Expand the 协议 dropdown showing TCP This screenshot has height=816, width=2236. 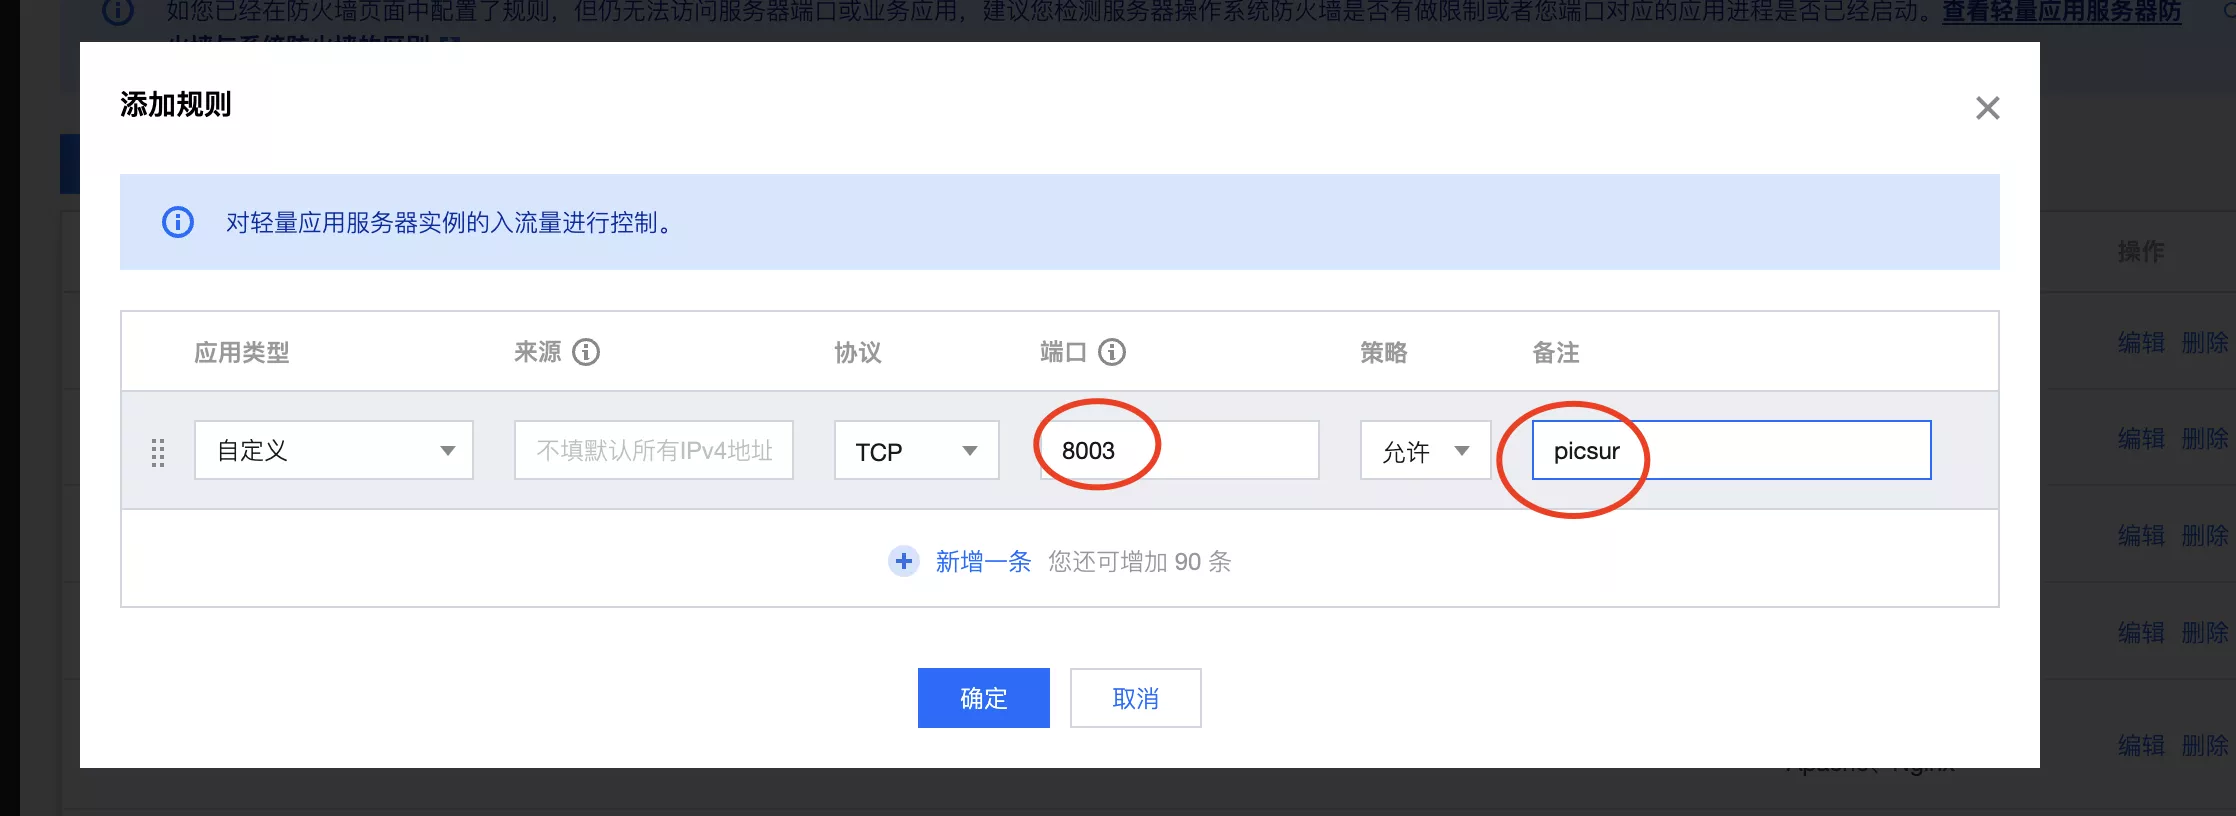pos(916,450)
